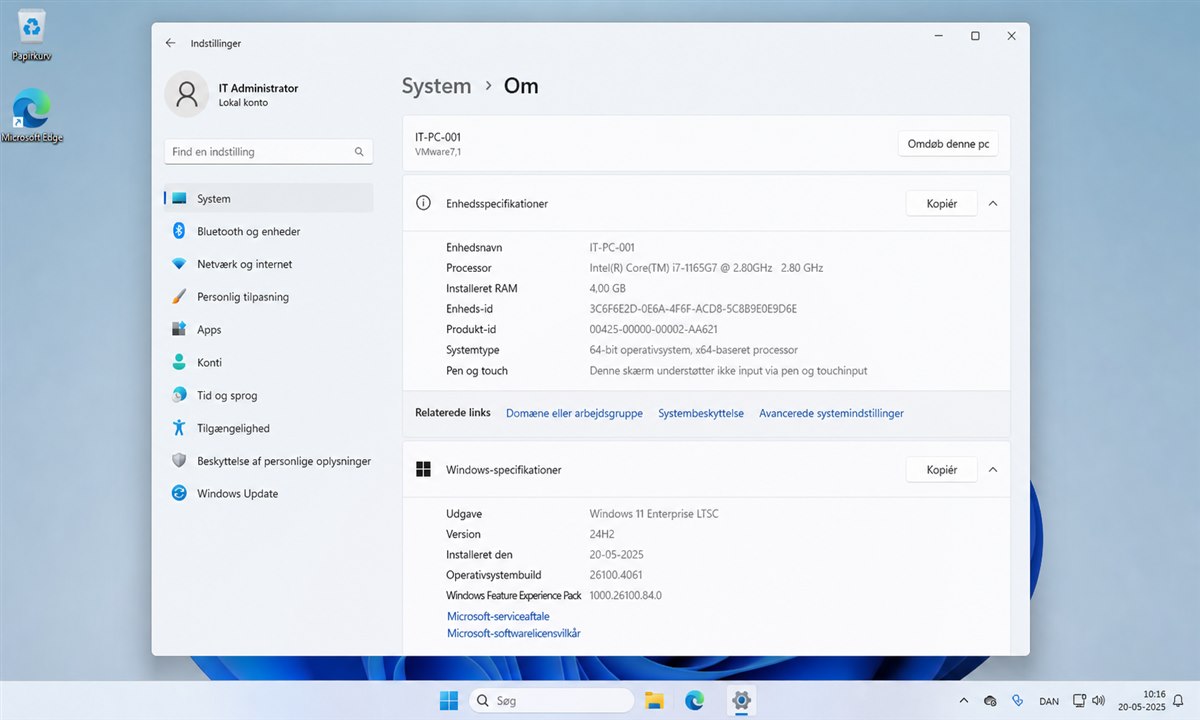Click the Enheds-id value
Image resolution: width=1200 pixels, height=720 pixels.
click(x=693, y=309)
